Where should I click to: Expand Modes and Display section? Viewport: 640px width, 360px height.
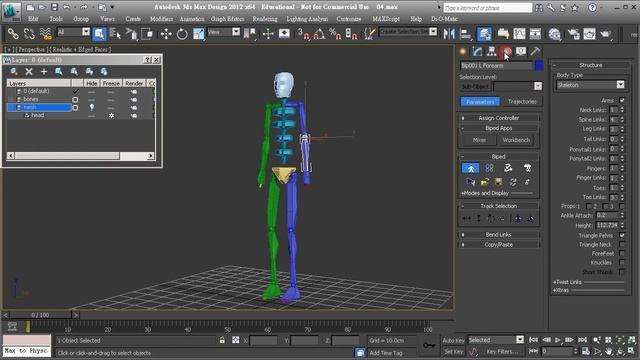pos(485,193)
